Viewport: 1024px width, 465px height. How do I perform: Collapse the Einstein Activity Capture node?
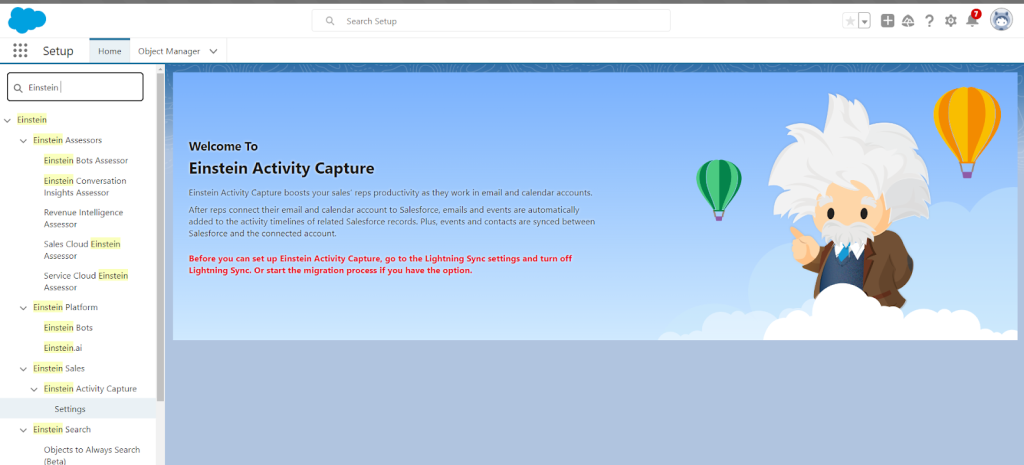point(34,389)
